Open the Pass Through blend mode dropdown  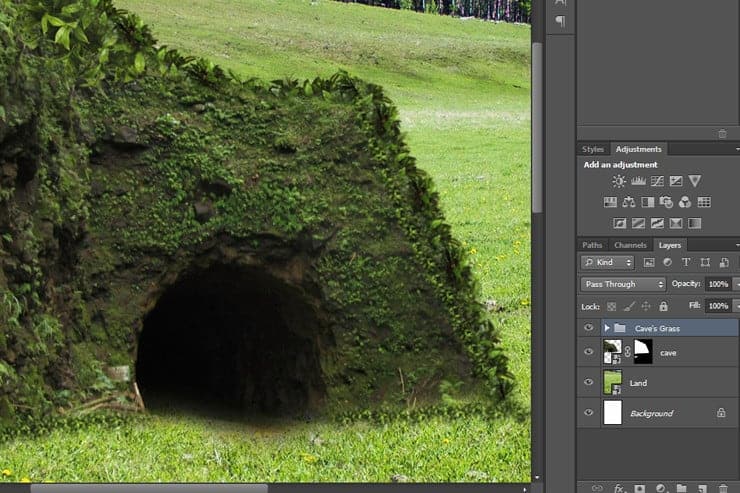tap(623, 284)
